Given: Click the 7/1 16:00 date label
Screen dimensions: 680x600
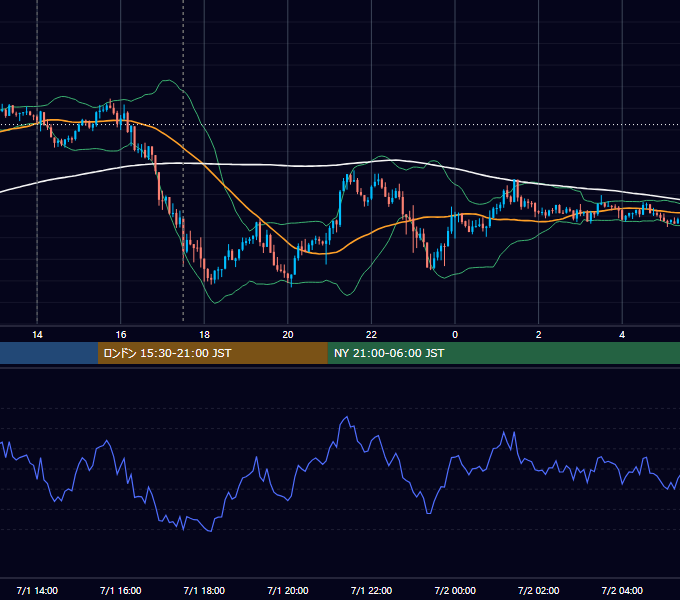Looking at the screenshot, I should point(121,590).
